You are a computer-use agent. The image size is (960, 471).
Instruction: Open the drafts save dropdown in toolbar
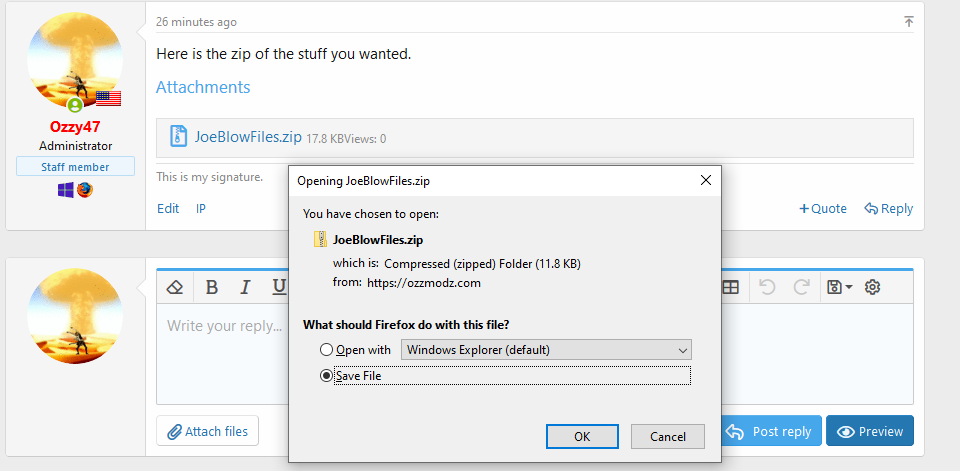click(x=839, y=287)
